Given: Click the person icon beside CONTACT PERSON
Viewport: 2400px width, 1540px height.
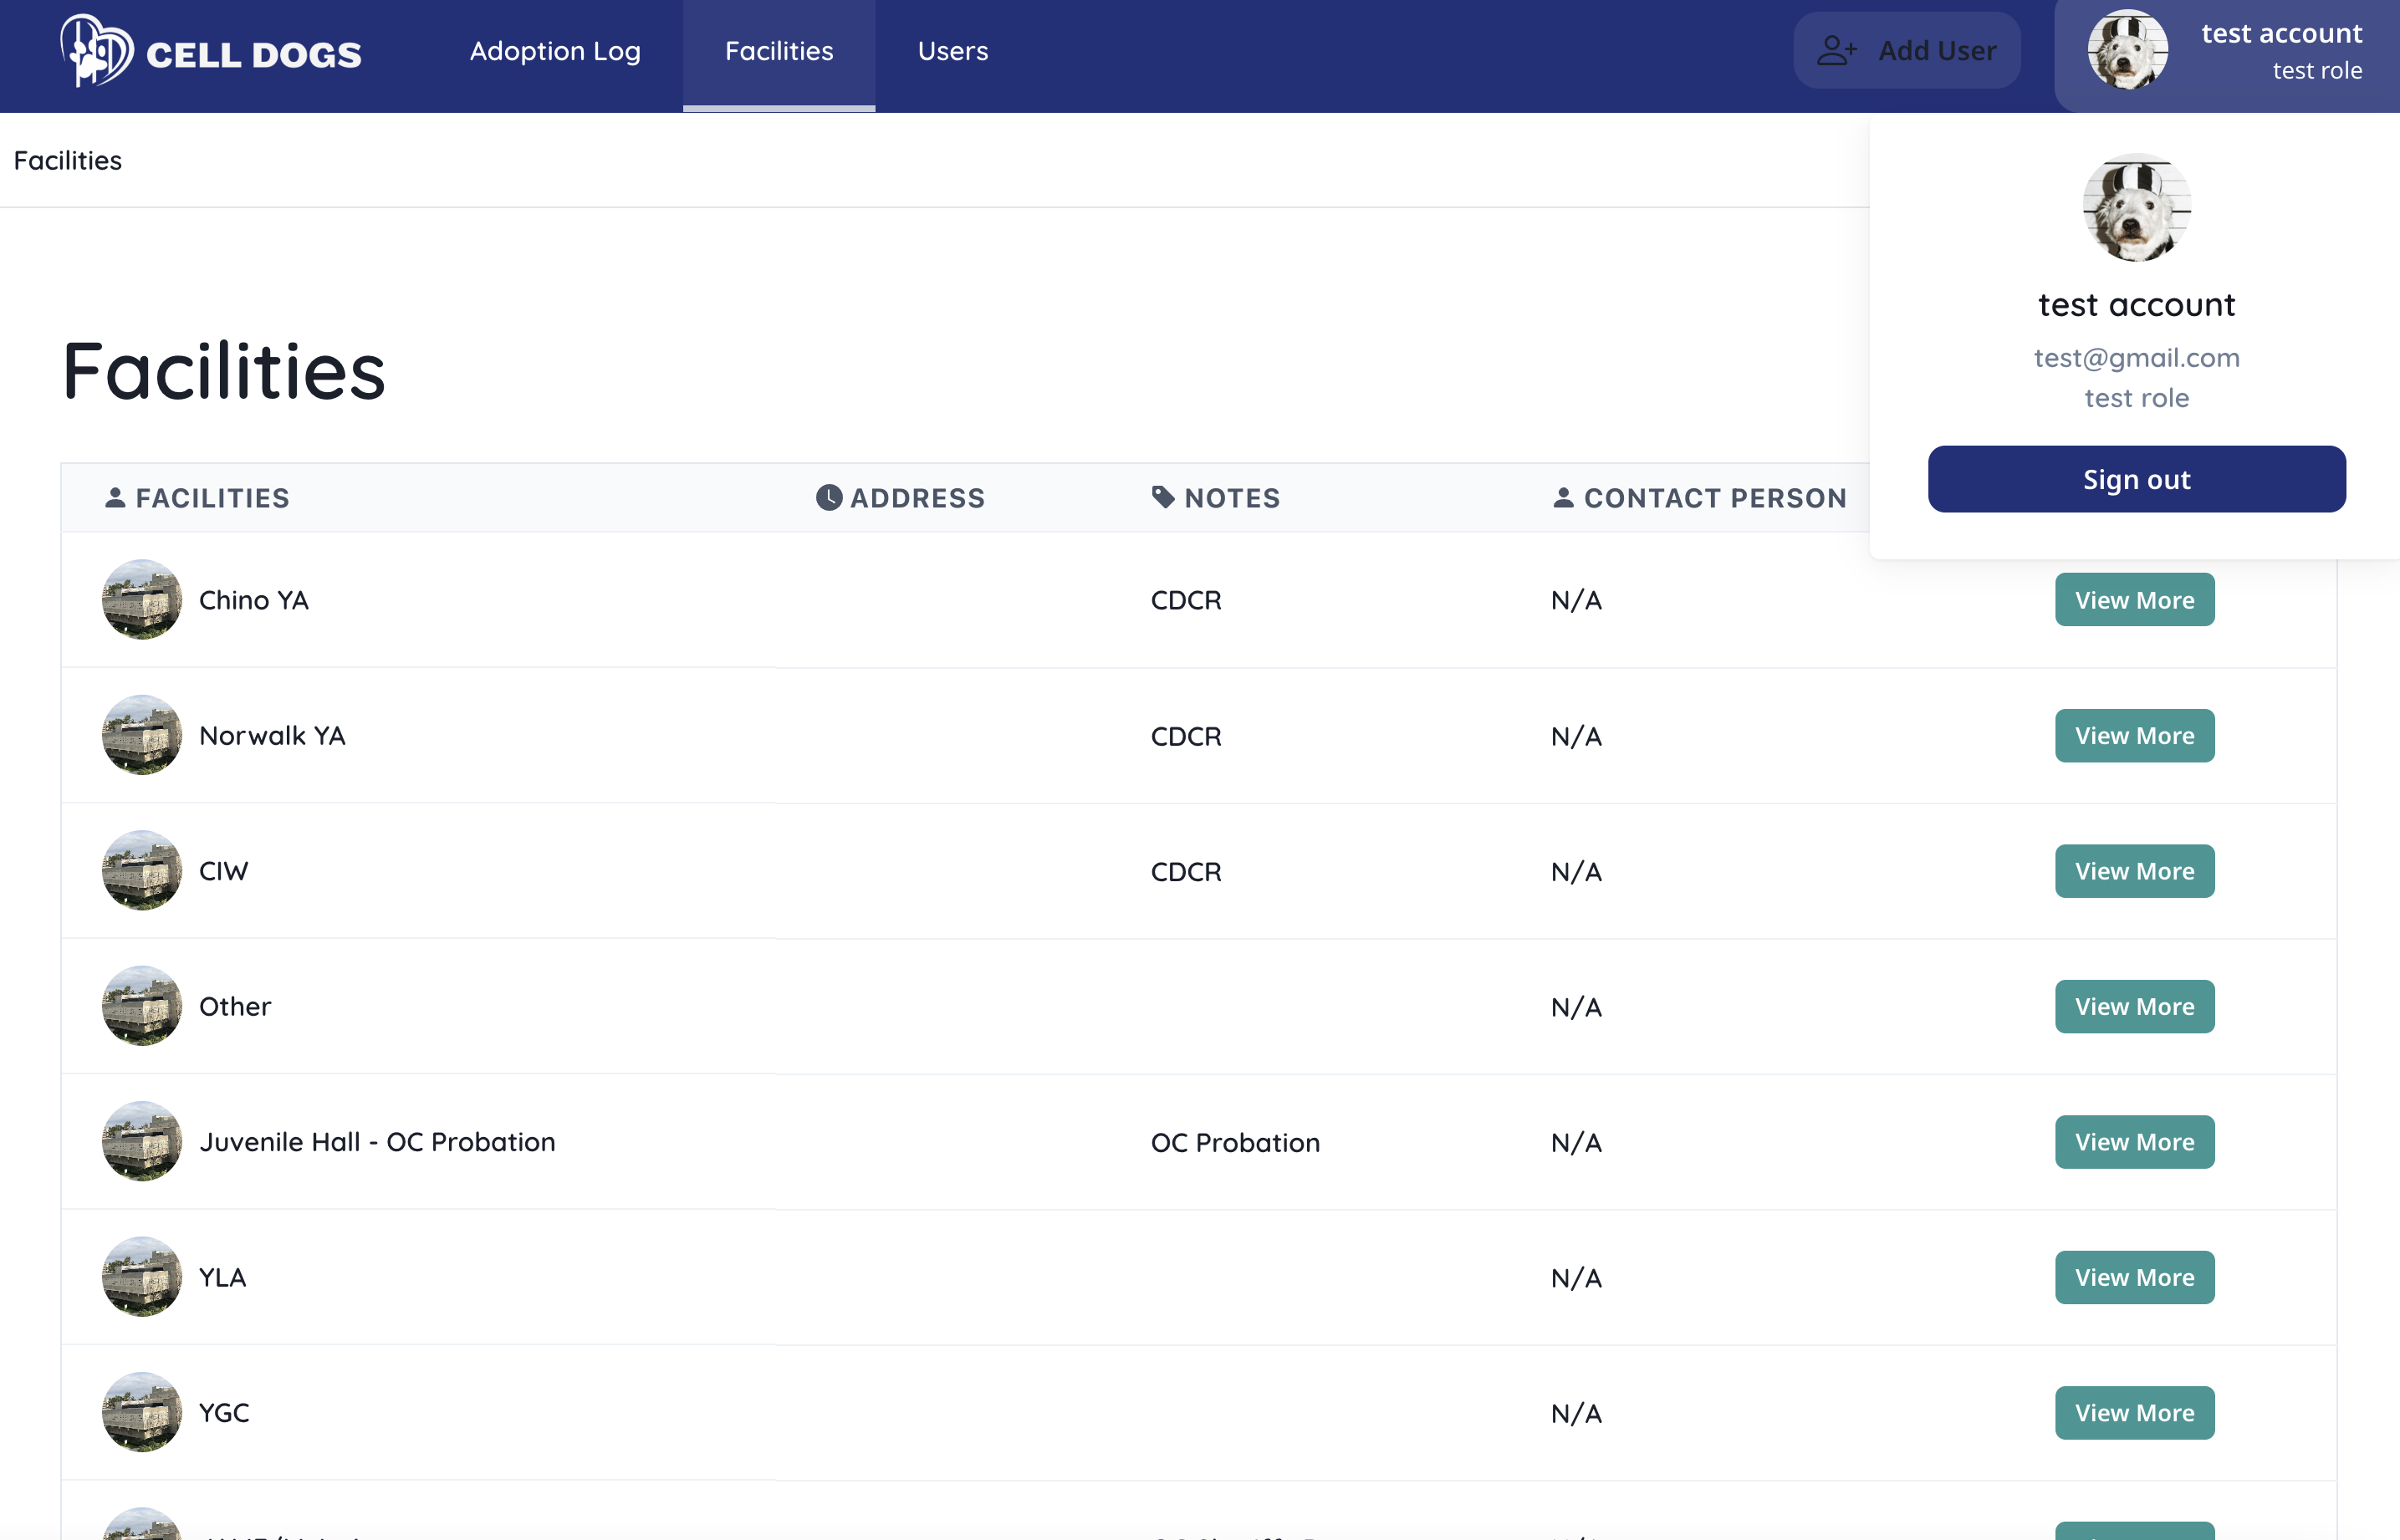Looking at the screenshot, I should tap(1563, 497).
